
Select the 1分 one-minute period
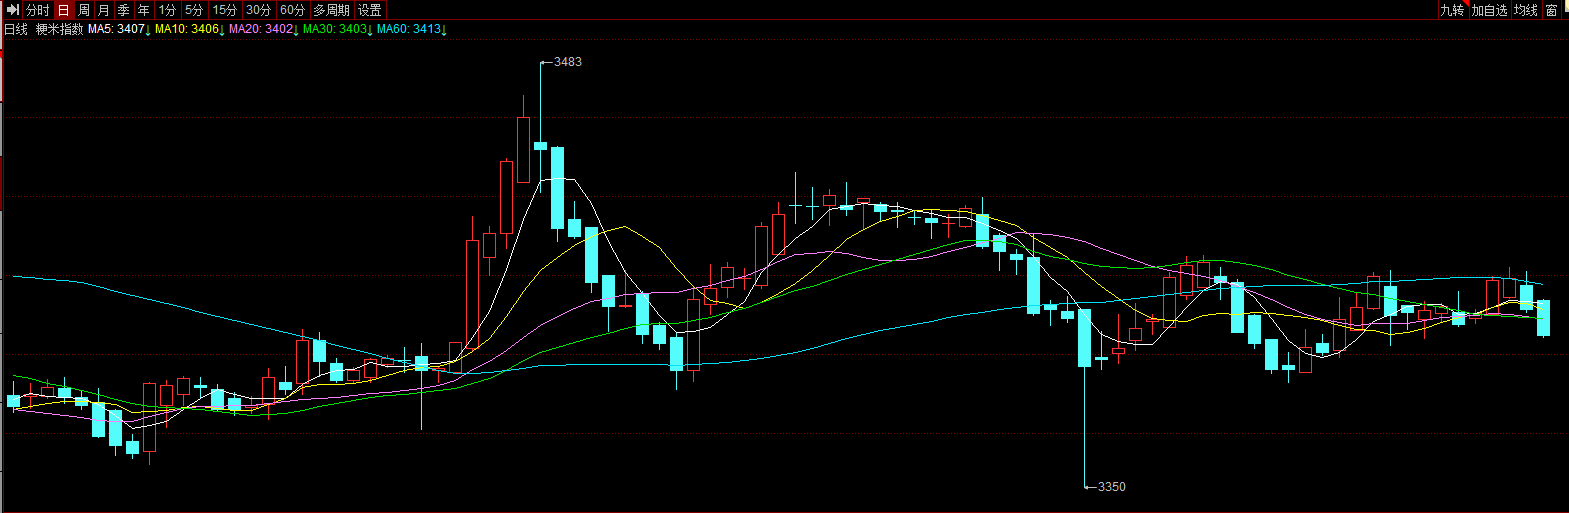167,10
